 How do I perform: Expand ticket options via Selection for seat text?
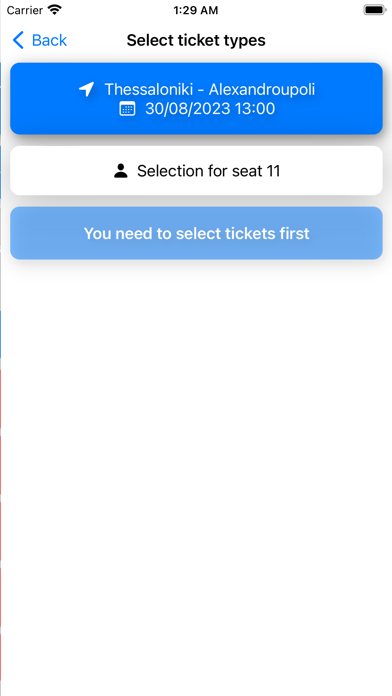198,171
